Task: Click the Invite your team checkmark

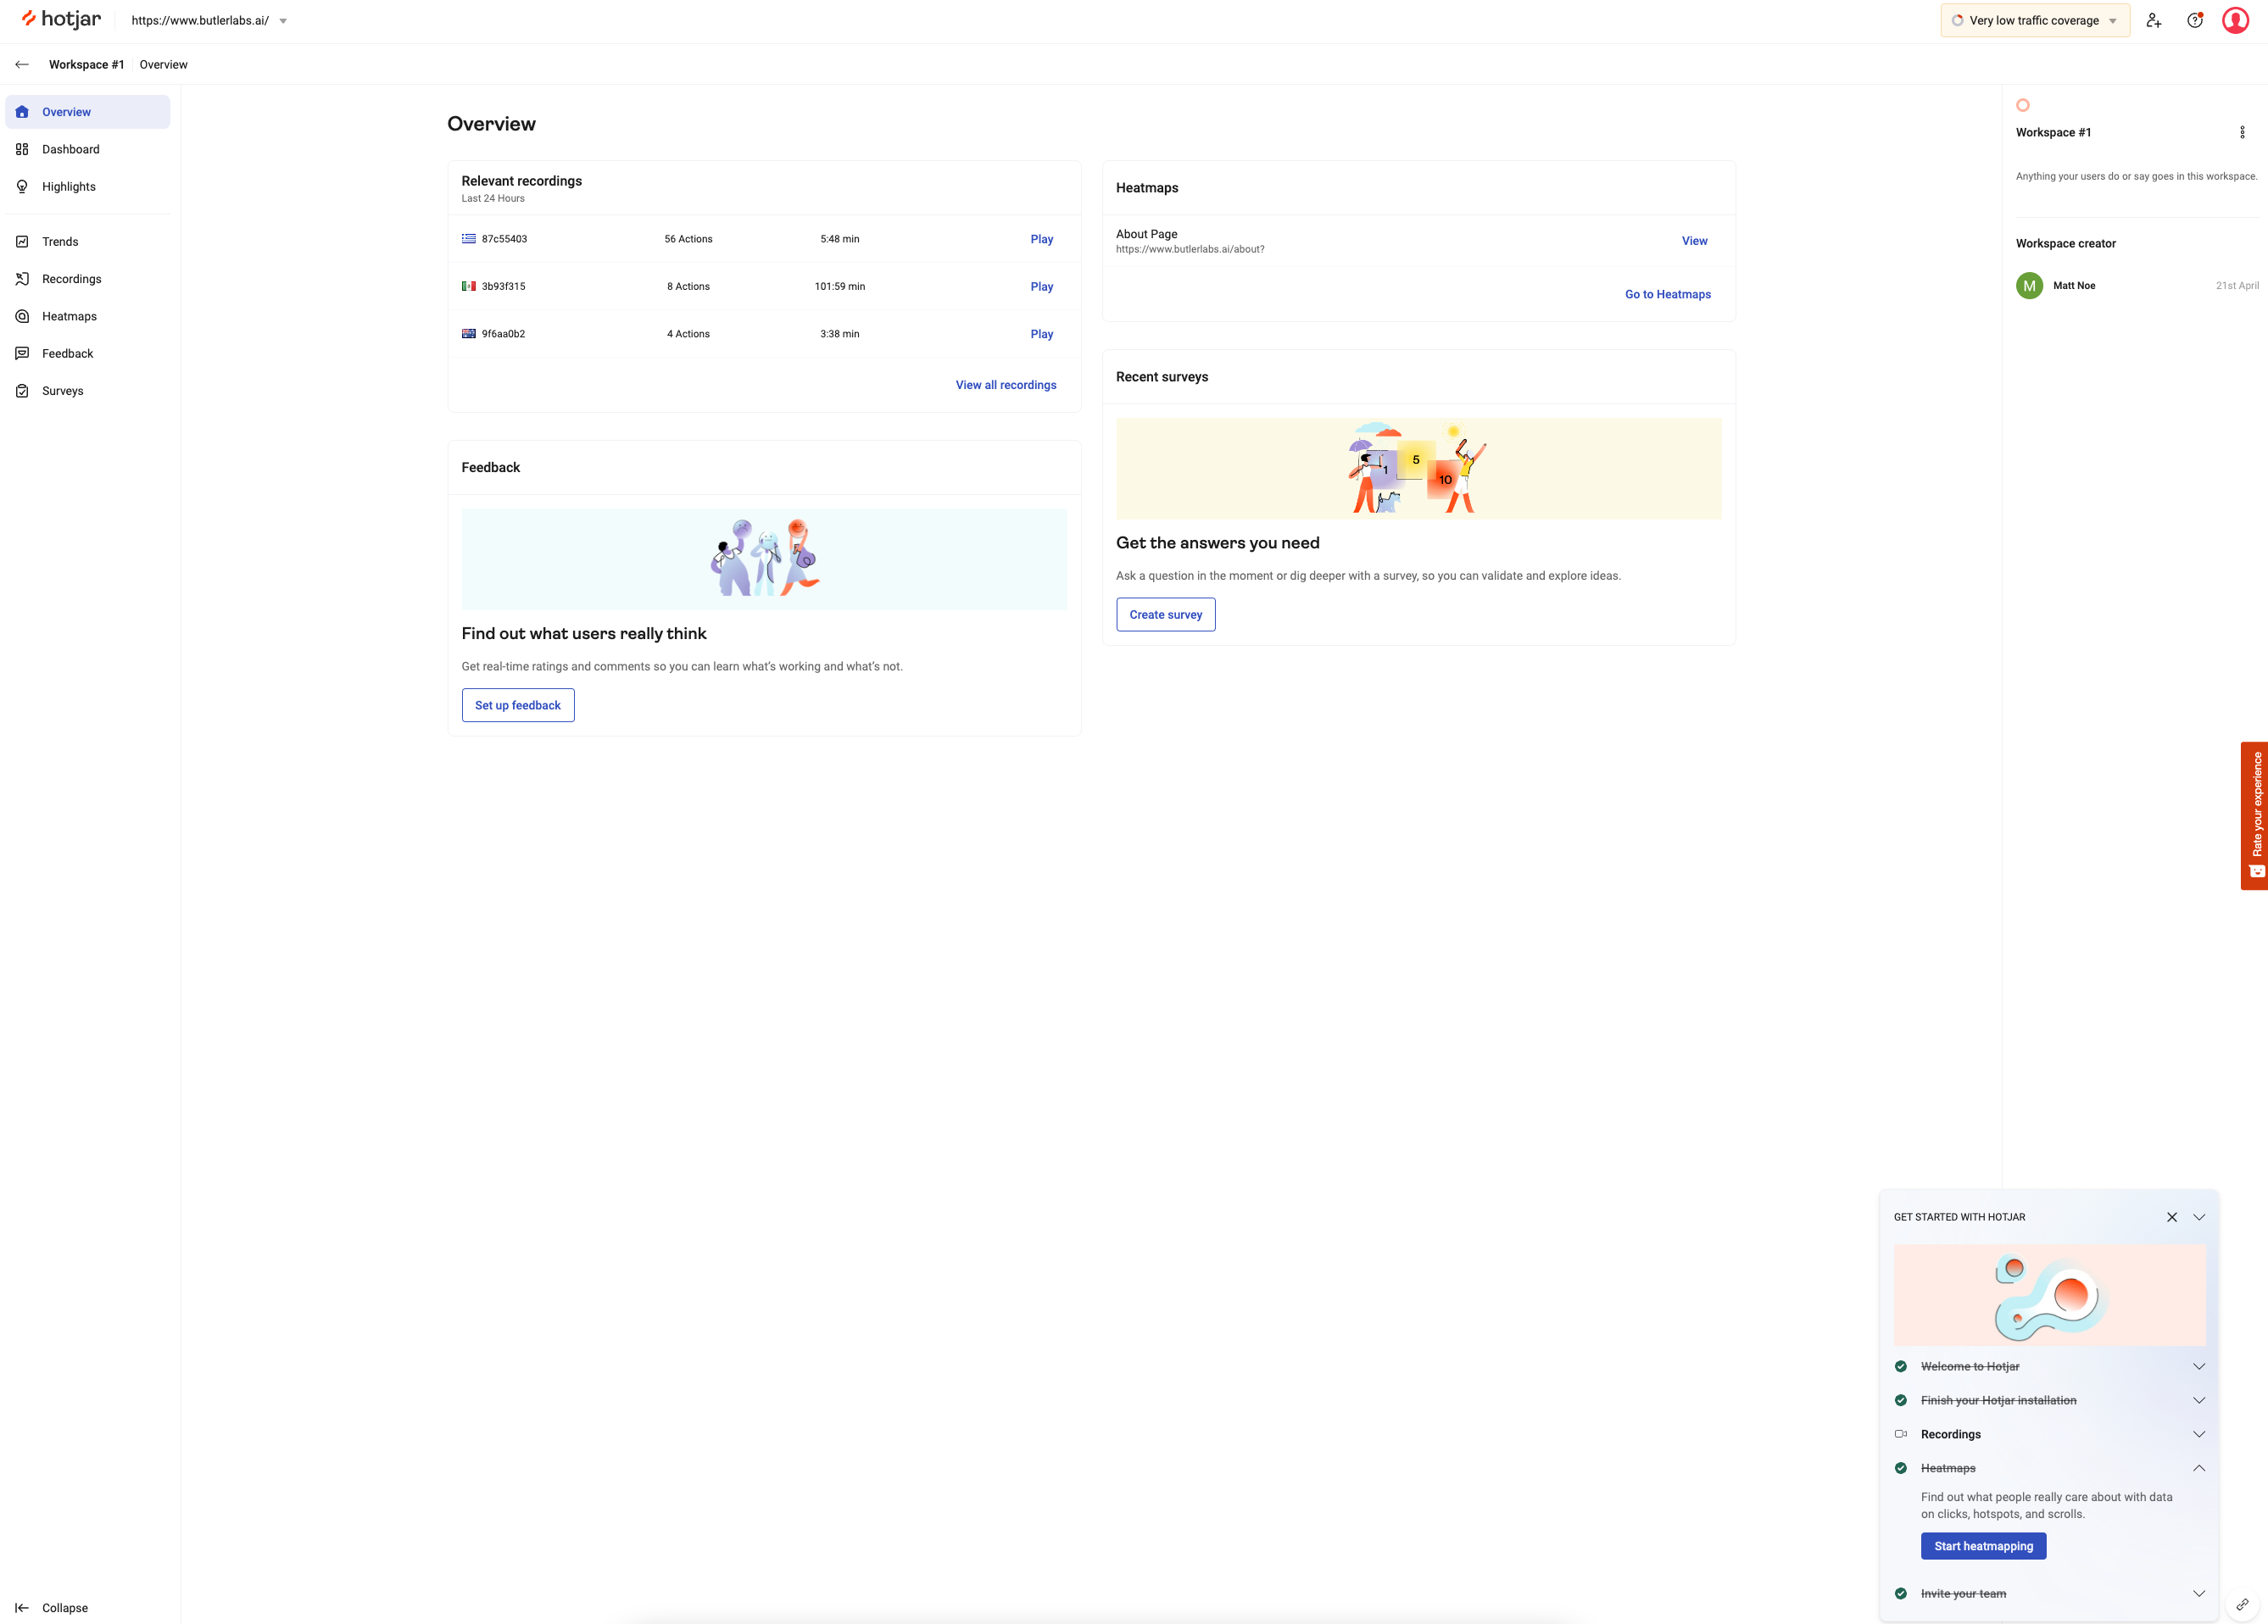Action: coord(1901,1594)
